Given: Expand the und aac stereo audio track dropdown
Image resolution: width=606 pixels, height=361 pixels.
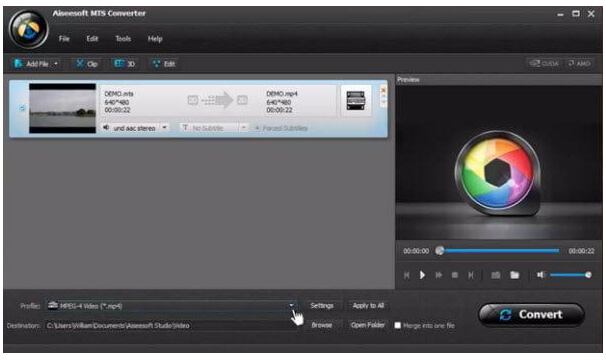Looking at the screenshot, I should [x=165, y=128].
